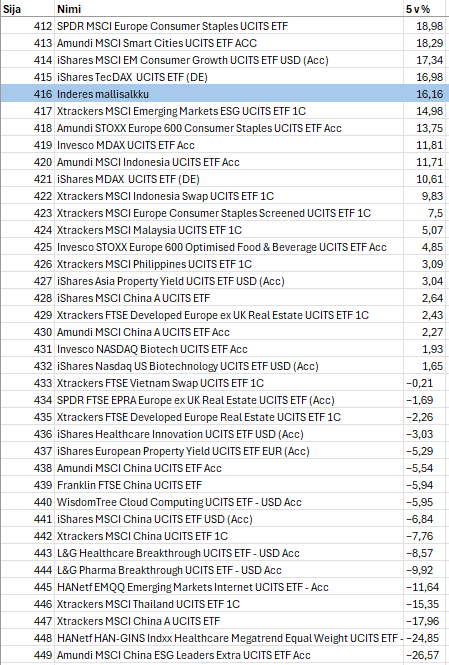Select the value cell 17,34
The height and width of the screenshot is (665, 449).
pyautogui.click(x=424, y=60)
